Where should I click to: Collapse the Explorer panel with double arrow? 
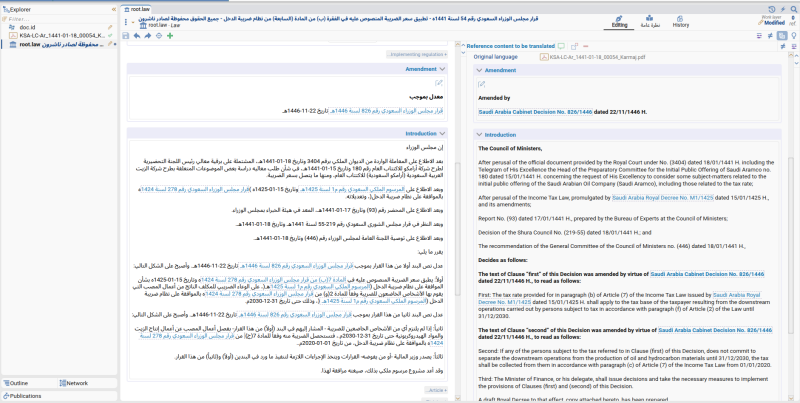pyautogui.click(x=114, y=10)
